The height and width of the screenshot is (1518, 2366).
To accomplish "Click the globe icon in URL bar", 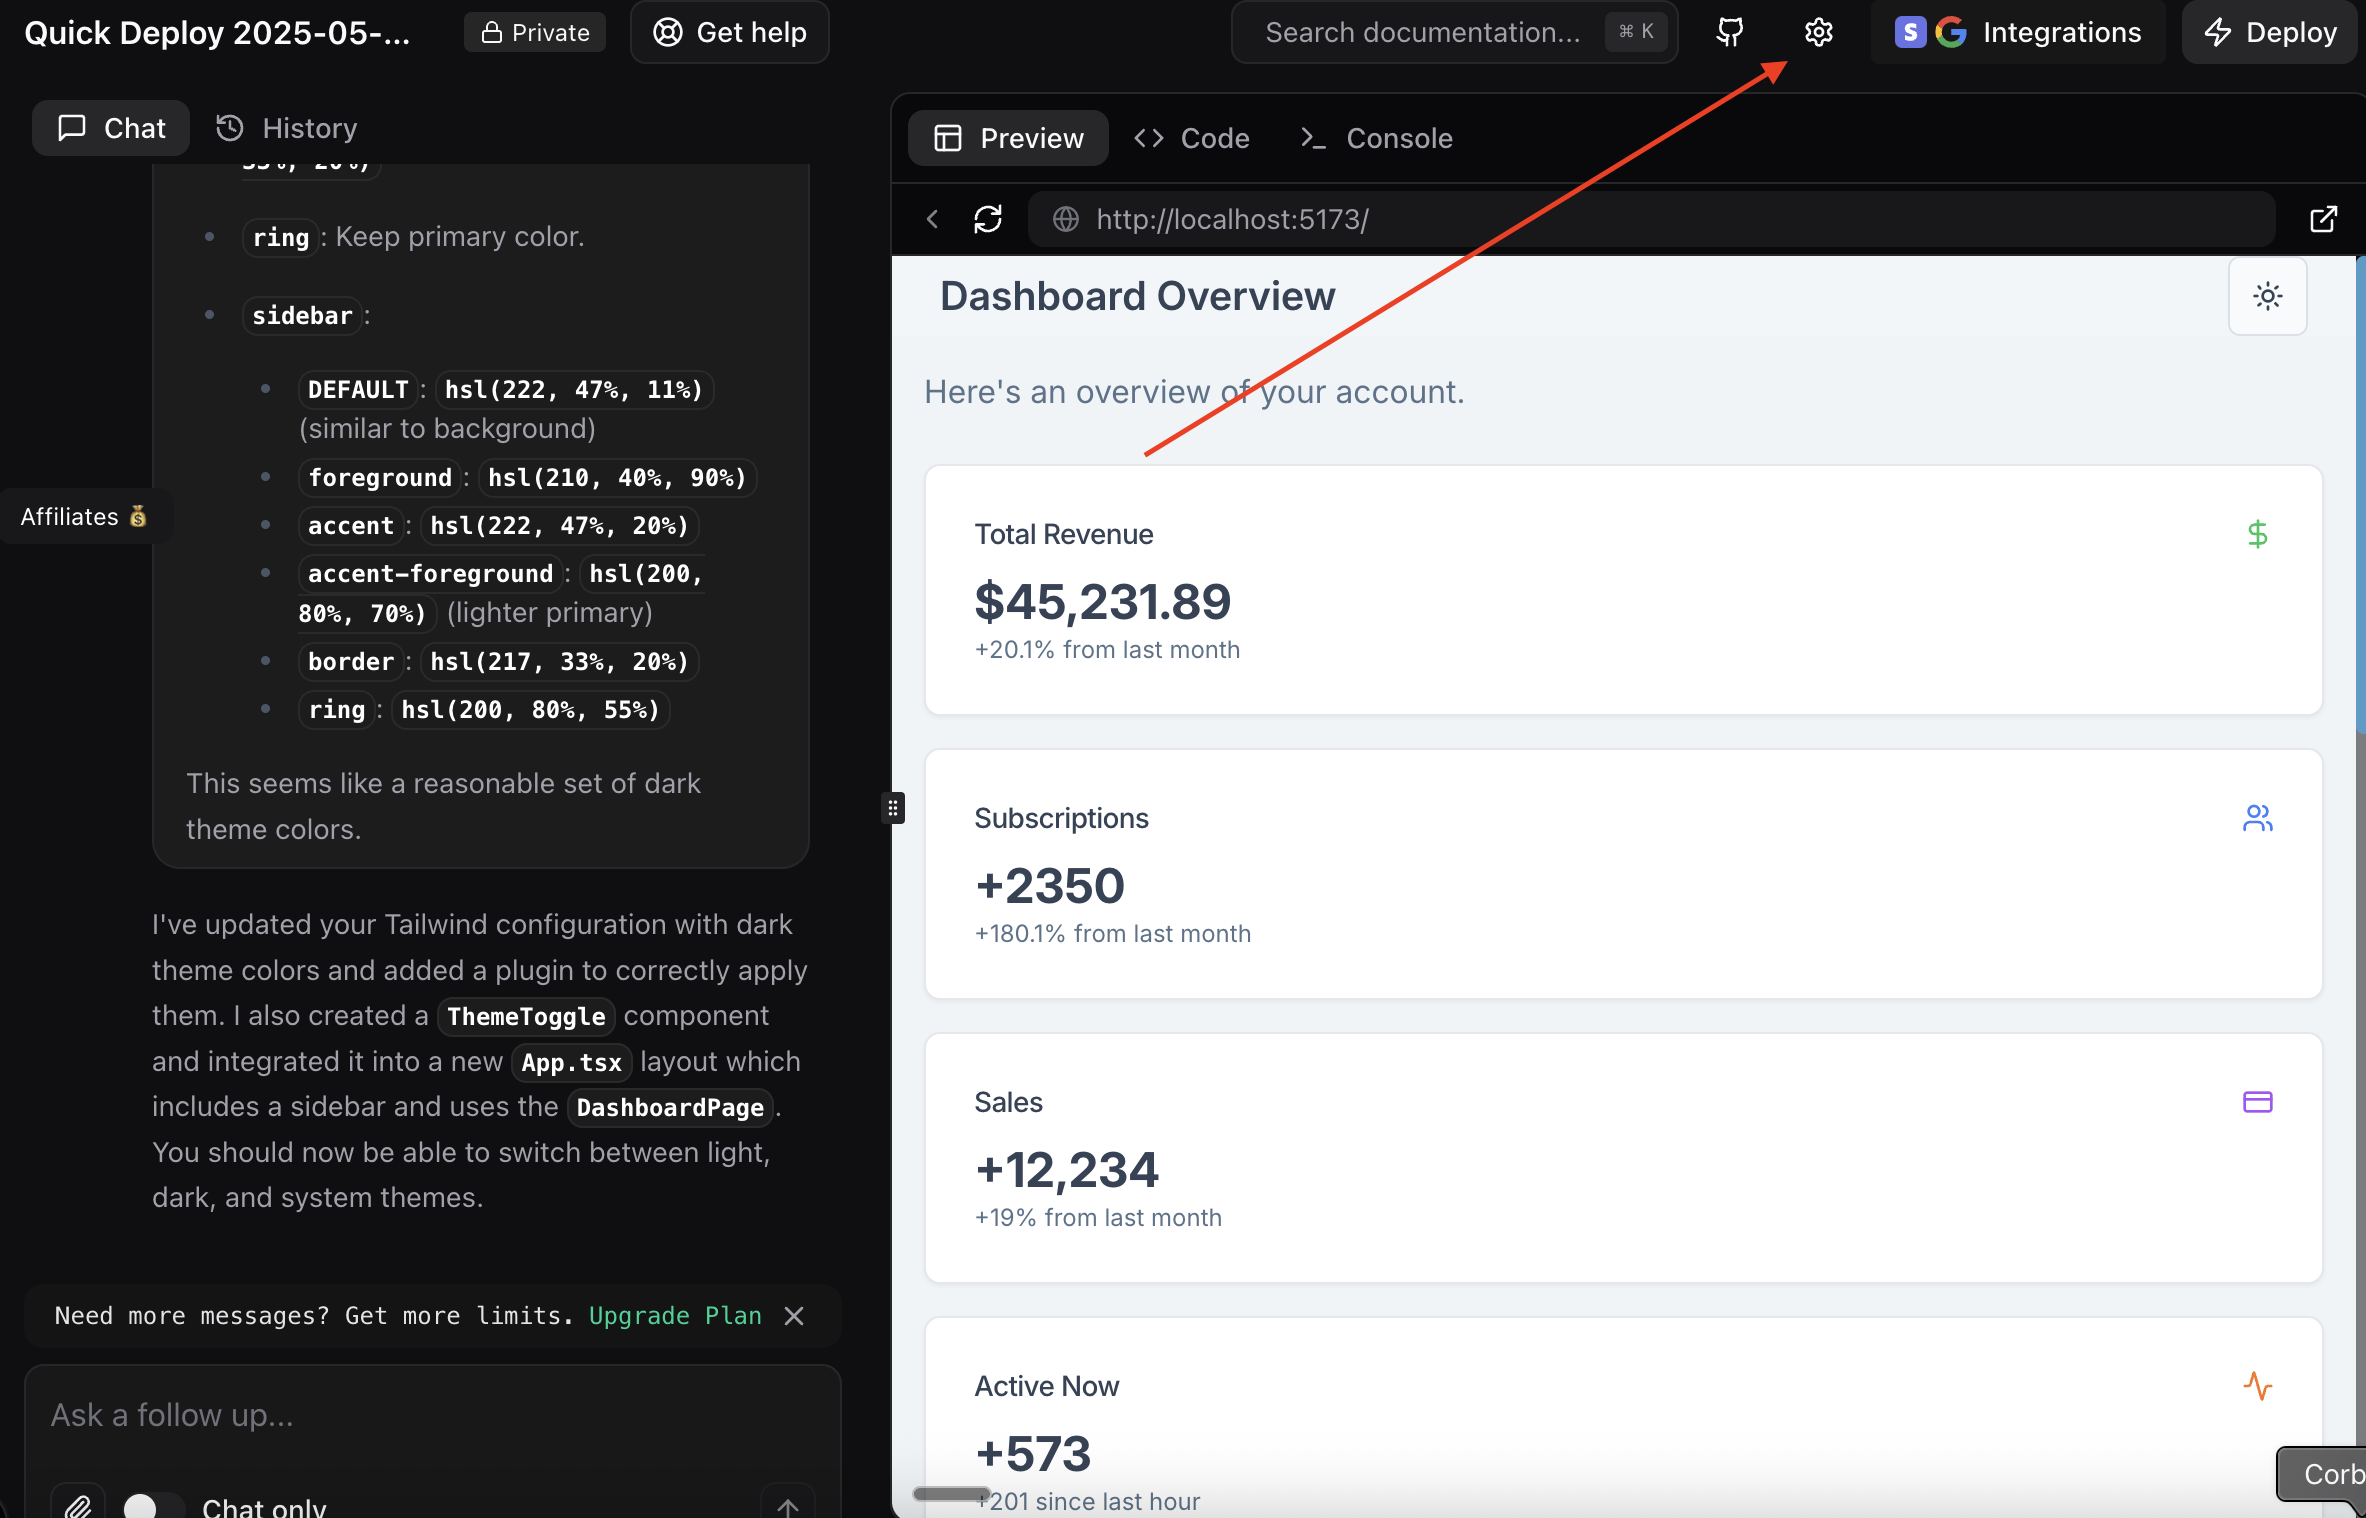I will pyautogui.click(x=1066, y=219).
